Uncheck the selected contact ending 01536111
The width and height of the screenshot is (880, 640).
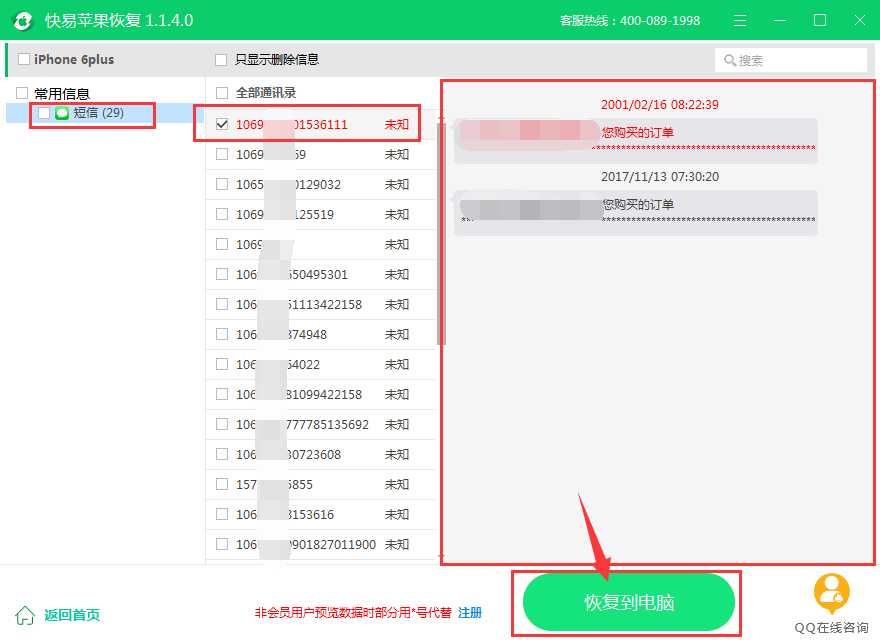(222, 125)
